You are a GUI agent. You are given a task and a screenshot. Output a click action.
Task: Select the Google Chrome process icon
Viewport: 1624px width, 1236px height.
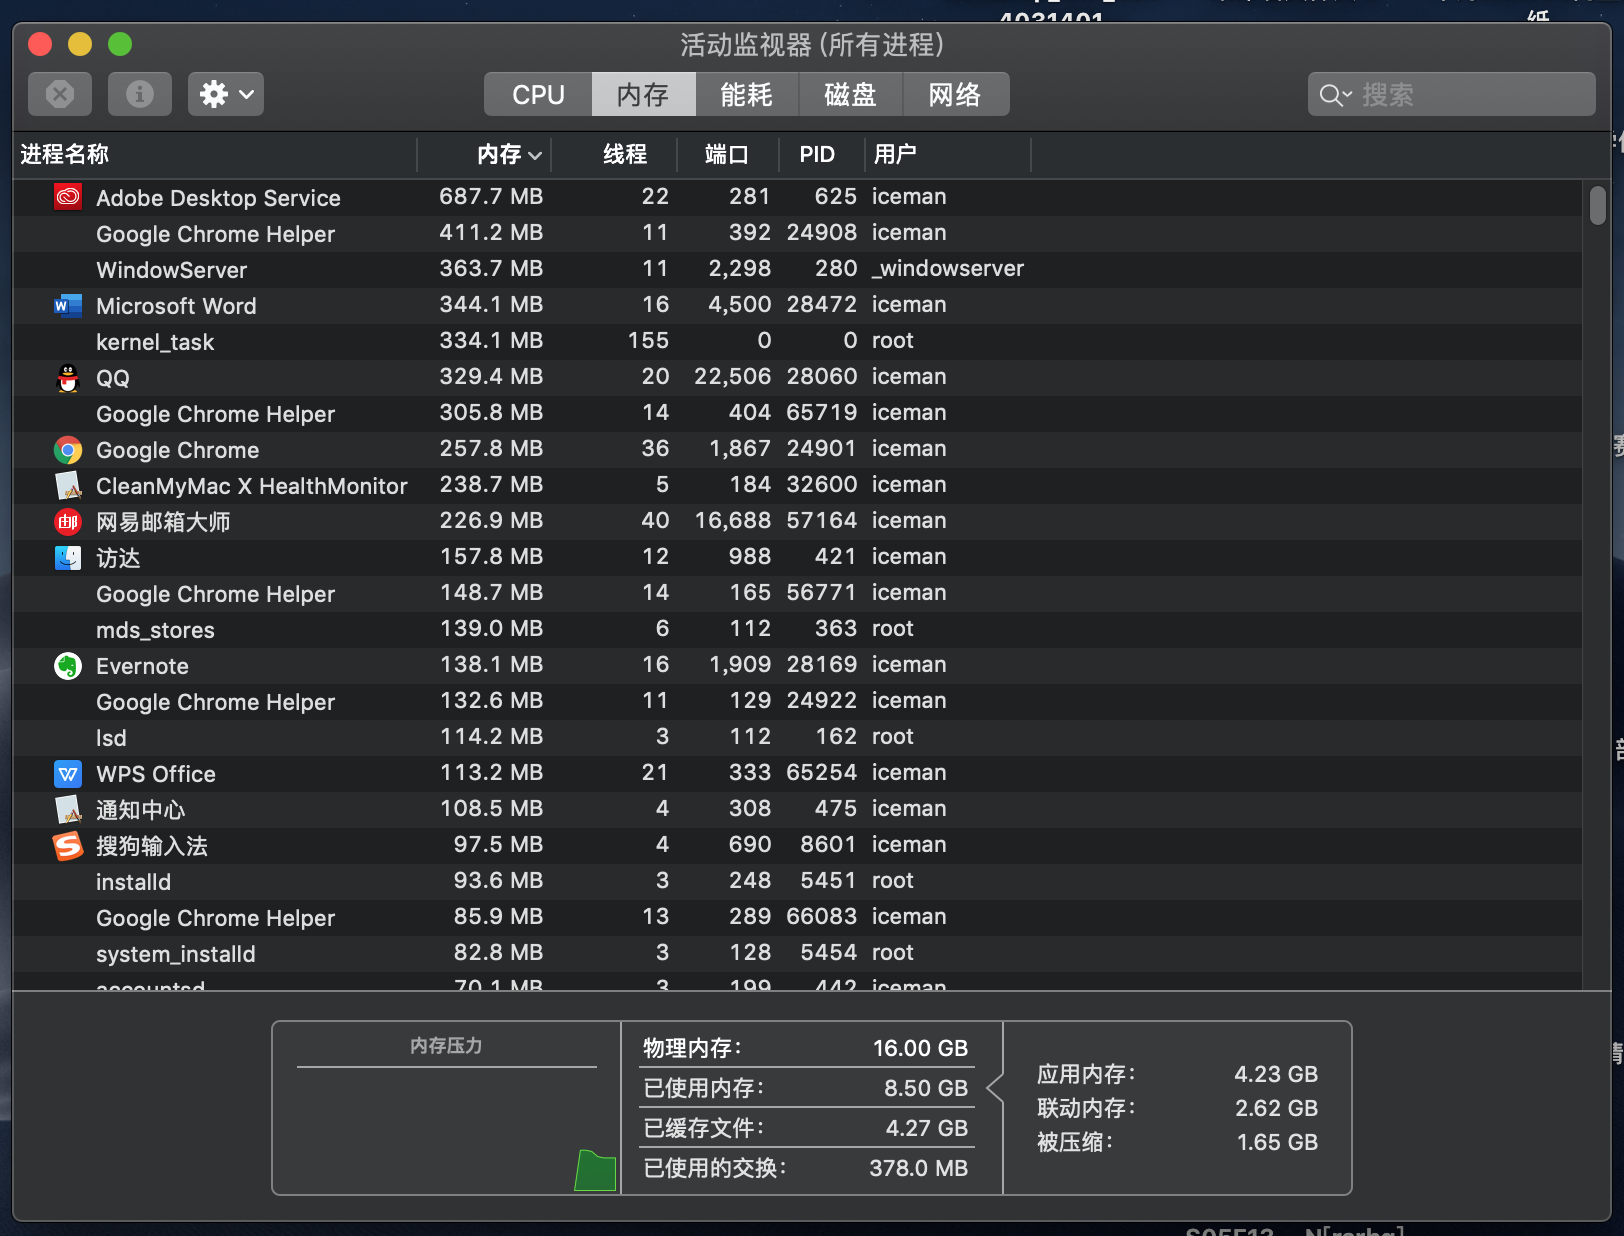click(x=68, y=450)
